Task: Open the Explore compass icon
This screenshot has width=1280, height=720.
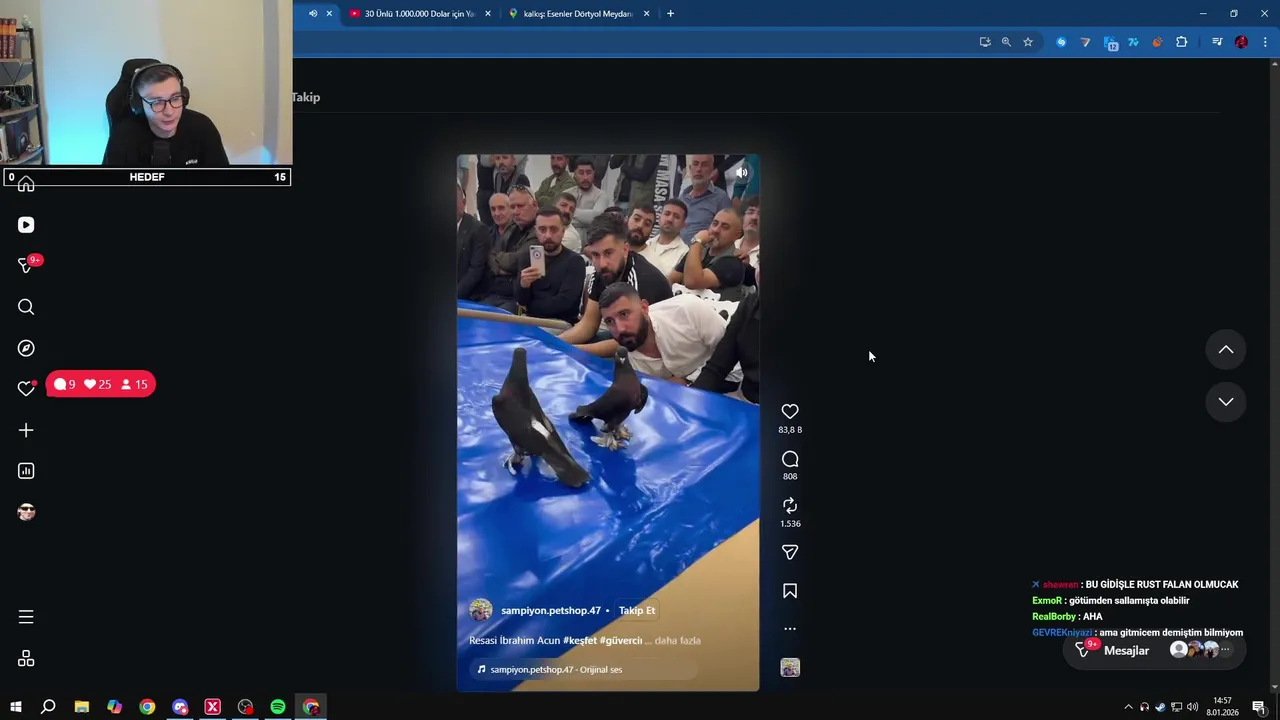Action: (x=26, y=348)
